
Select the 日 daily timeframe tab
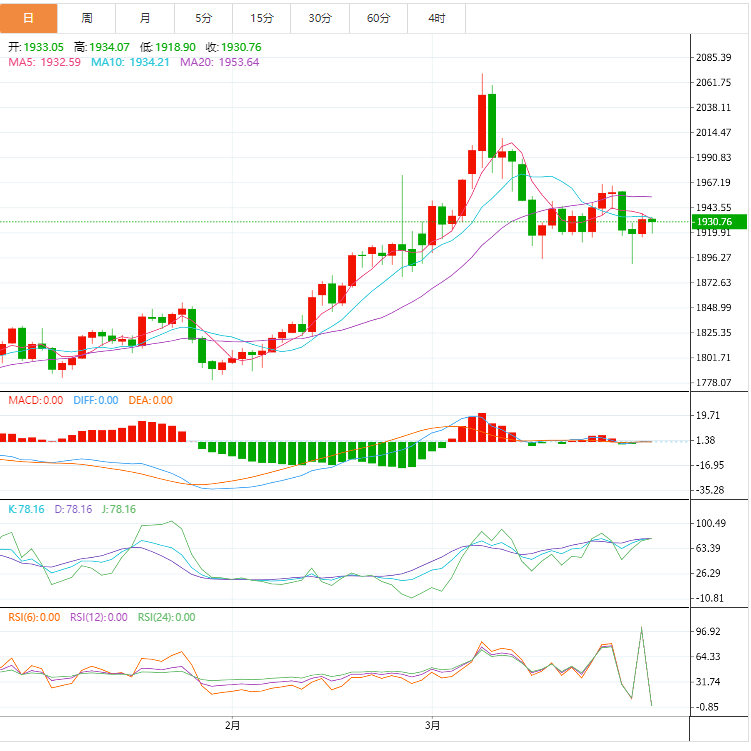[x=29, y=18]
